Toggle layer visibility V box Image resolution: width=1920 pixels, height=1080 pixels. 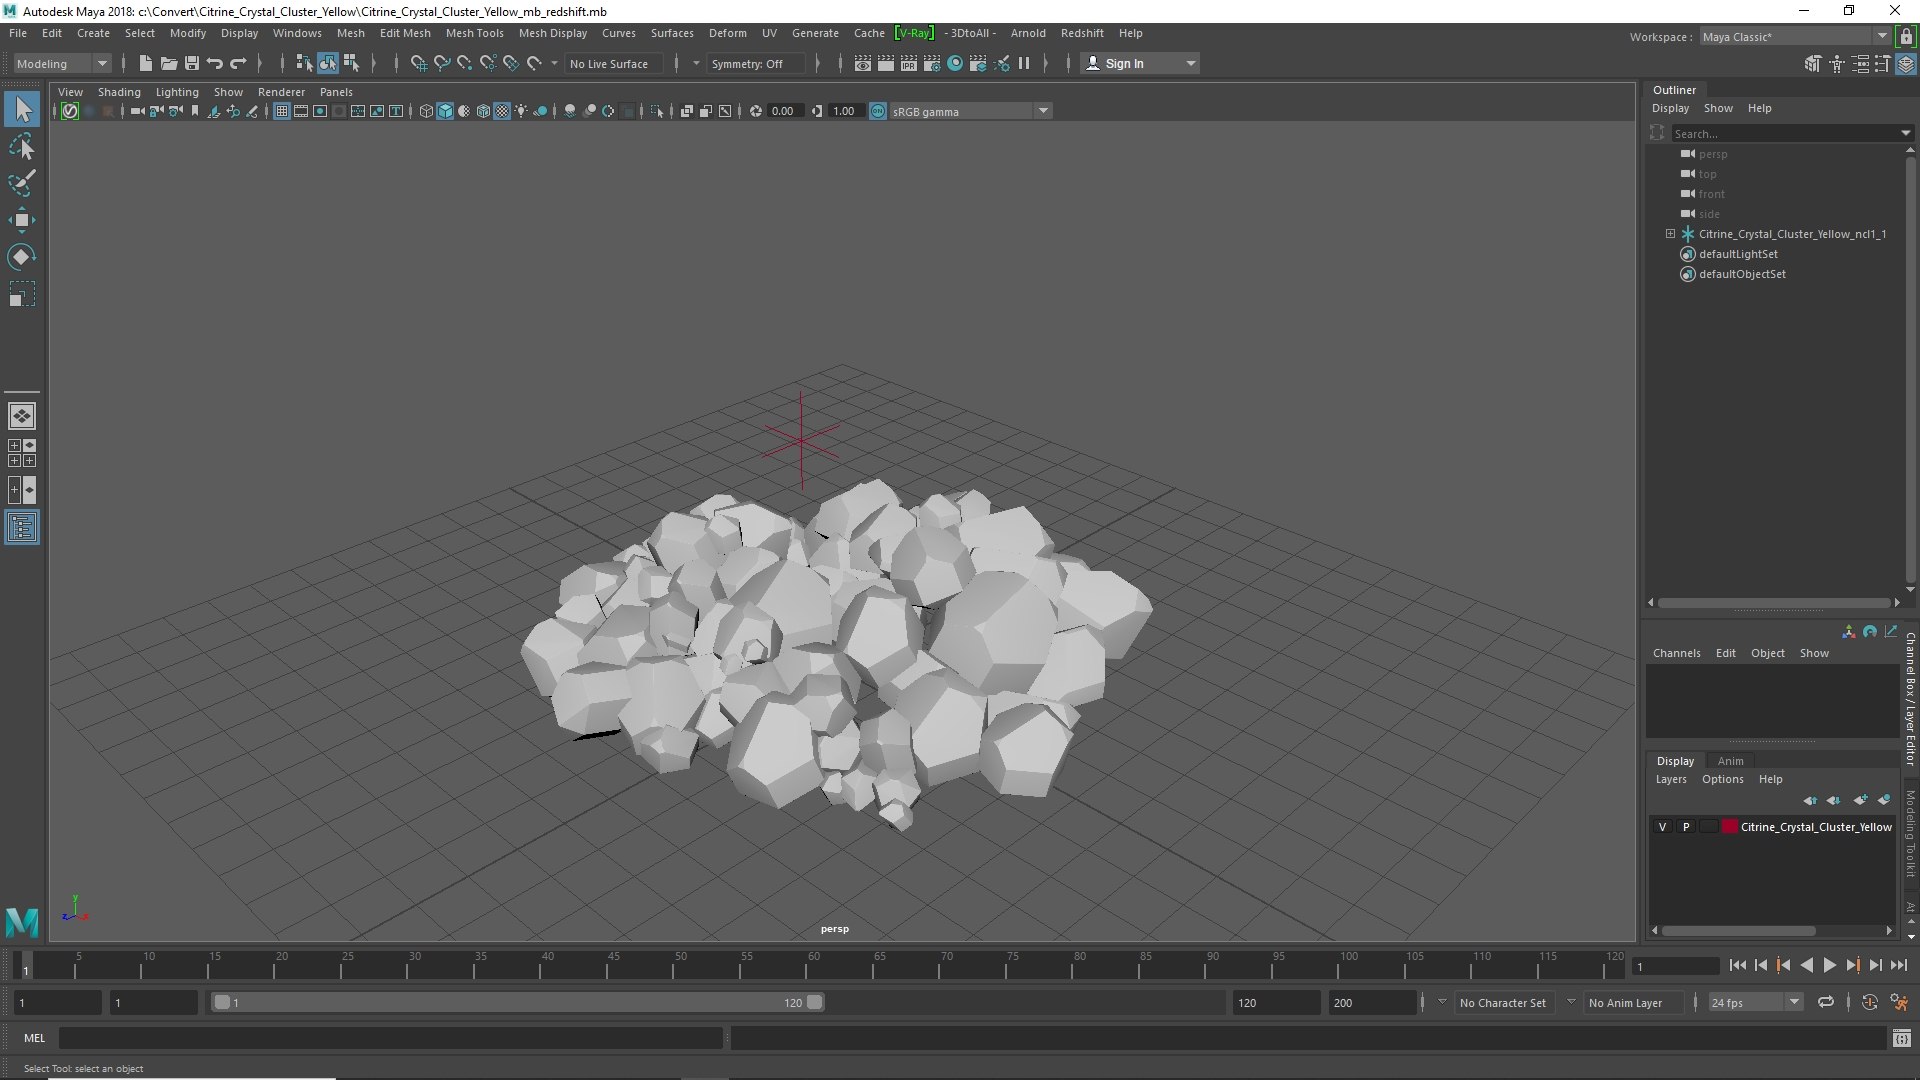1662,827
